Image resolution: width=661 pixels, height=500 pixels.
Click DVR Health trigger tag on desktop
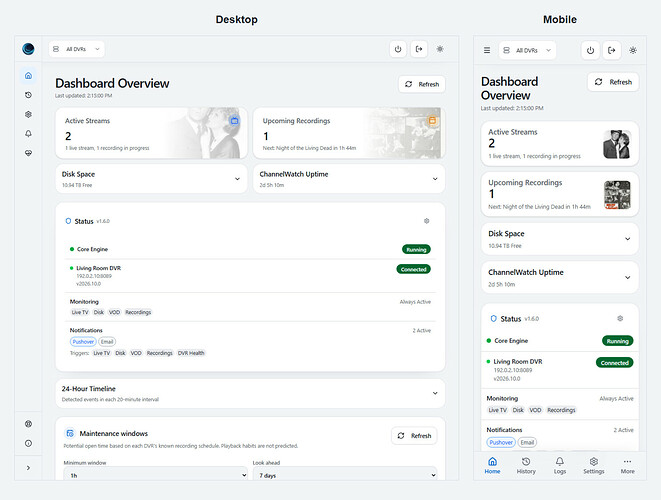tap(191, 353)
